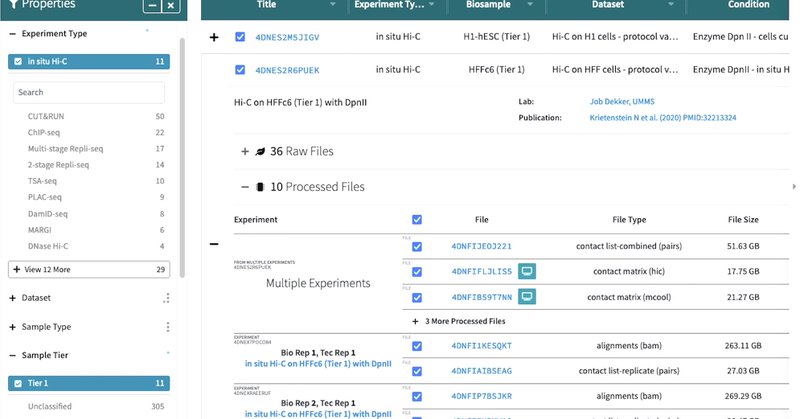Viewport: 800px width, 419px height.
Task: Expand the Sample Type filter section
Action: pyautogui.click(x=13, y=327)
